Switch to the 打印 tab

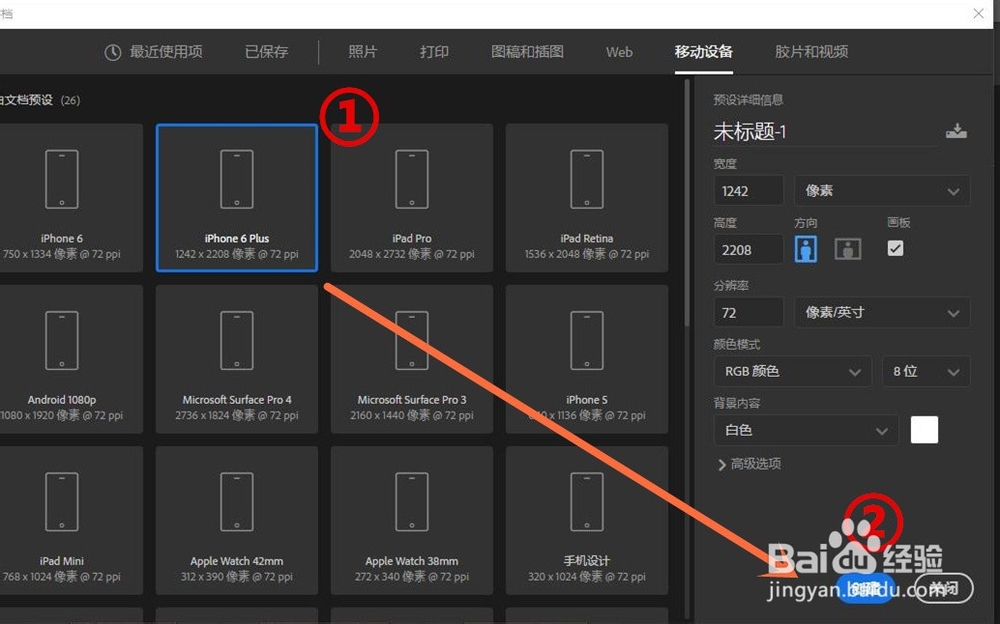click(x=434, y=52)
